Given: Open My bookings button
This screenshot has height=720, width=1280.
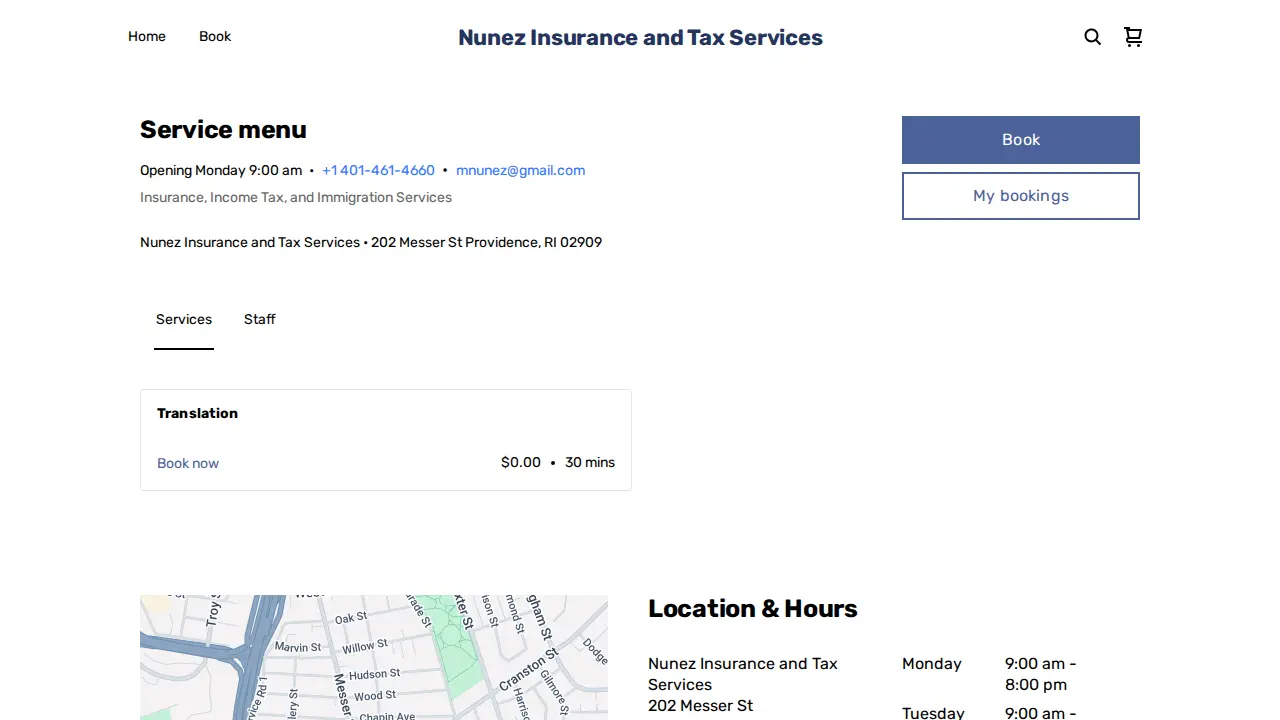Looking at the screenshot, I should (1021, 196).
